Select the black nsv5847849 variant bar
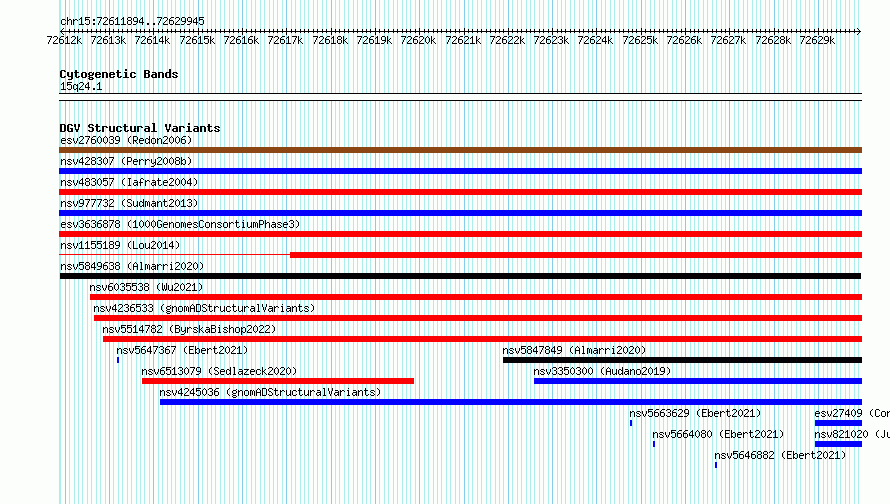 (x=682, y=360)
